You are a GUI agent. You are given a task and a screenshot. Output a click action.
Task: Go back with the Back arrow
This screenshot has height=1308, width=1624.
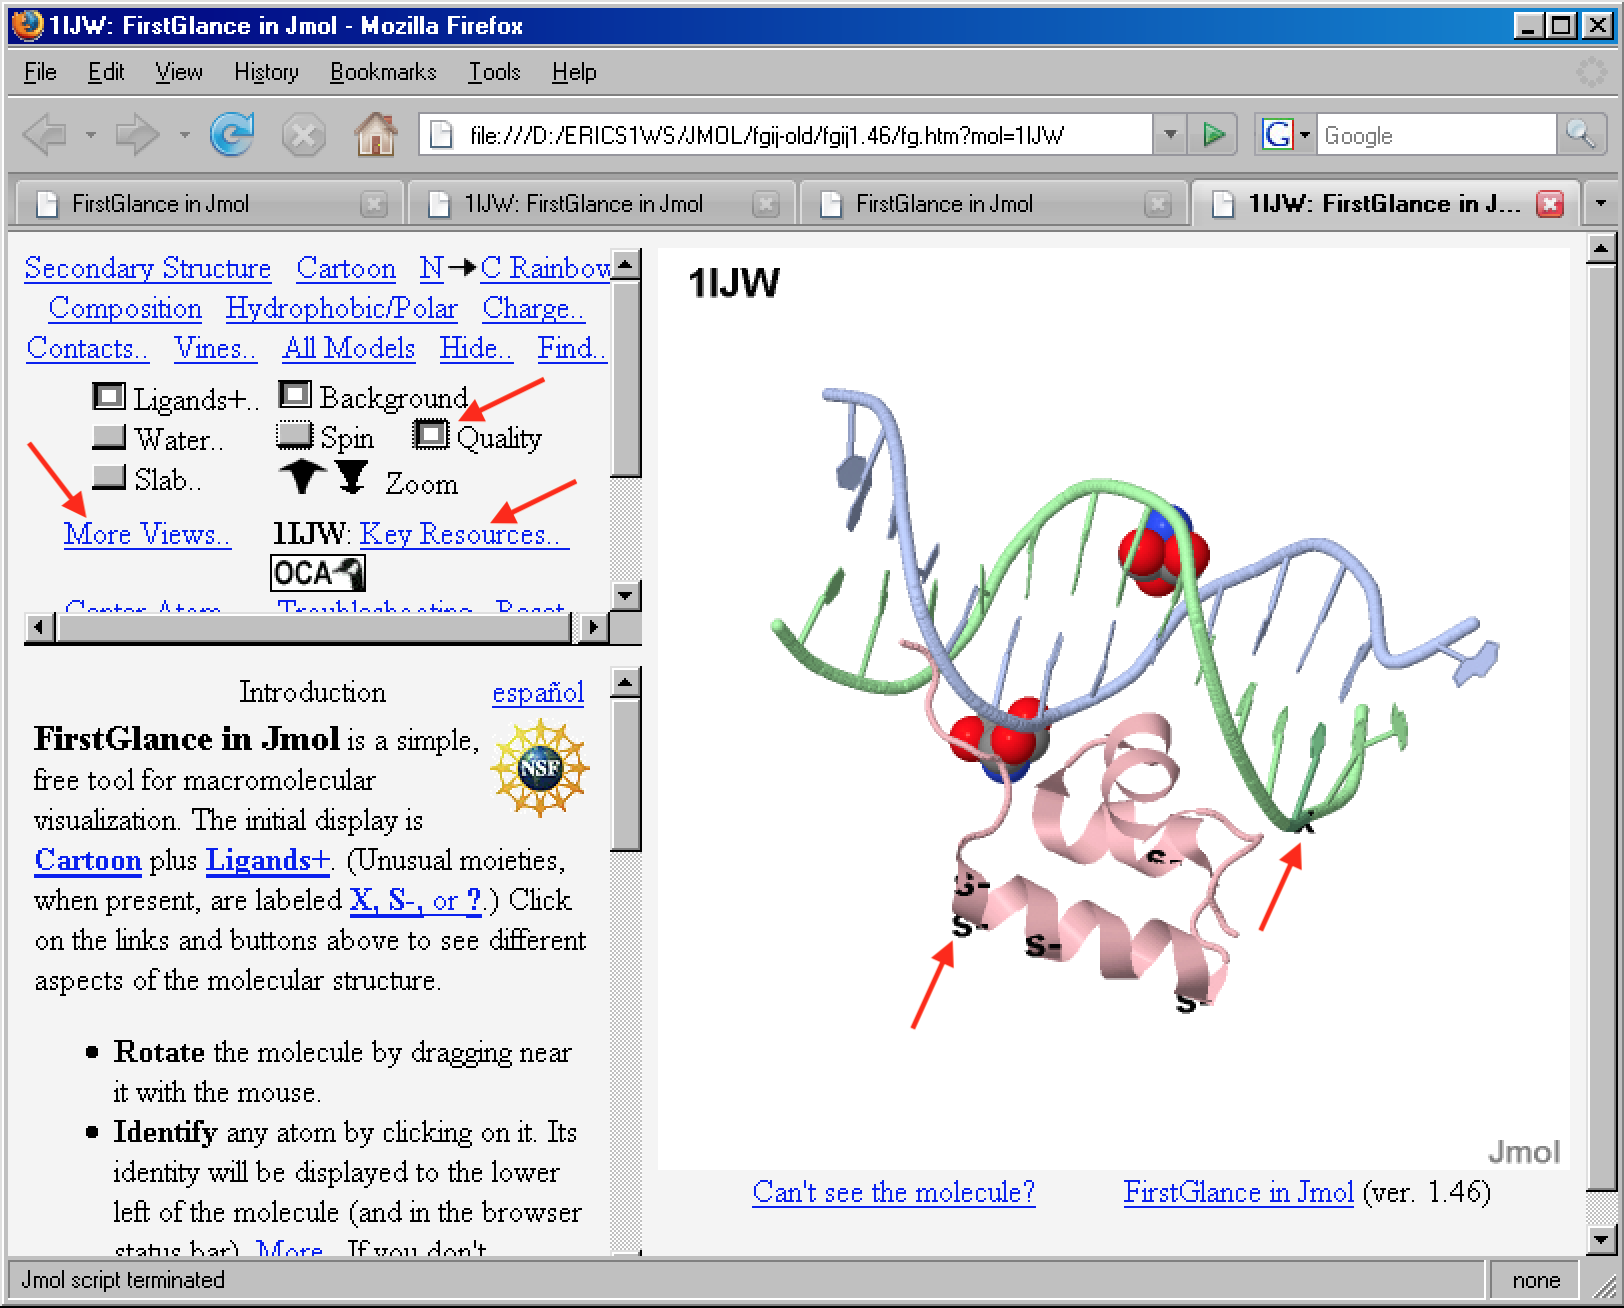tap(45, 134)
